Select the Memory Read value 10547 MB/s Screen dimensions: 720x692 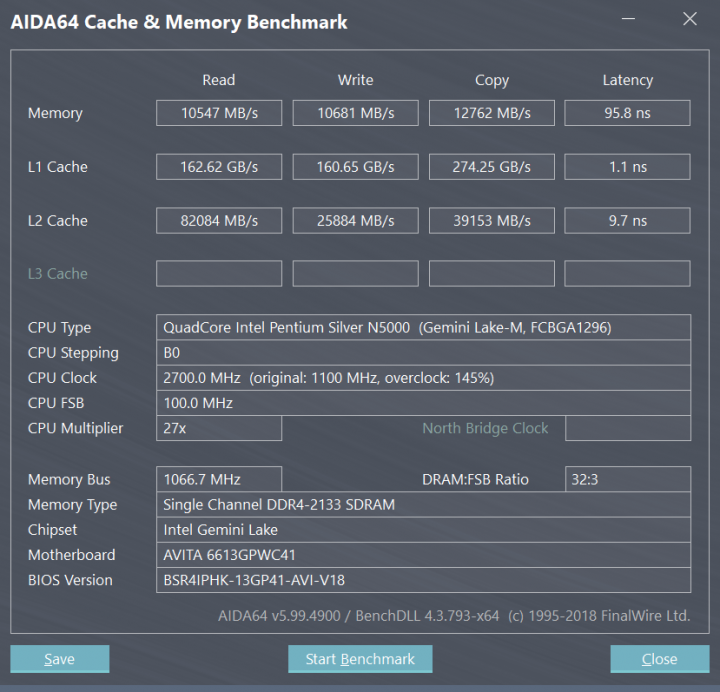(x=219, y=113)
